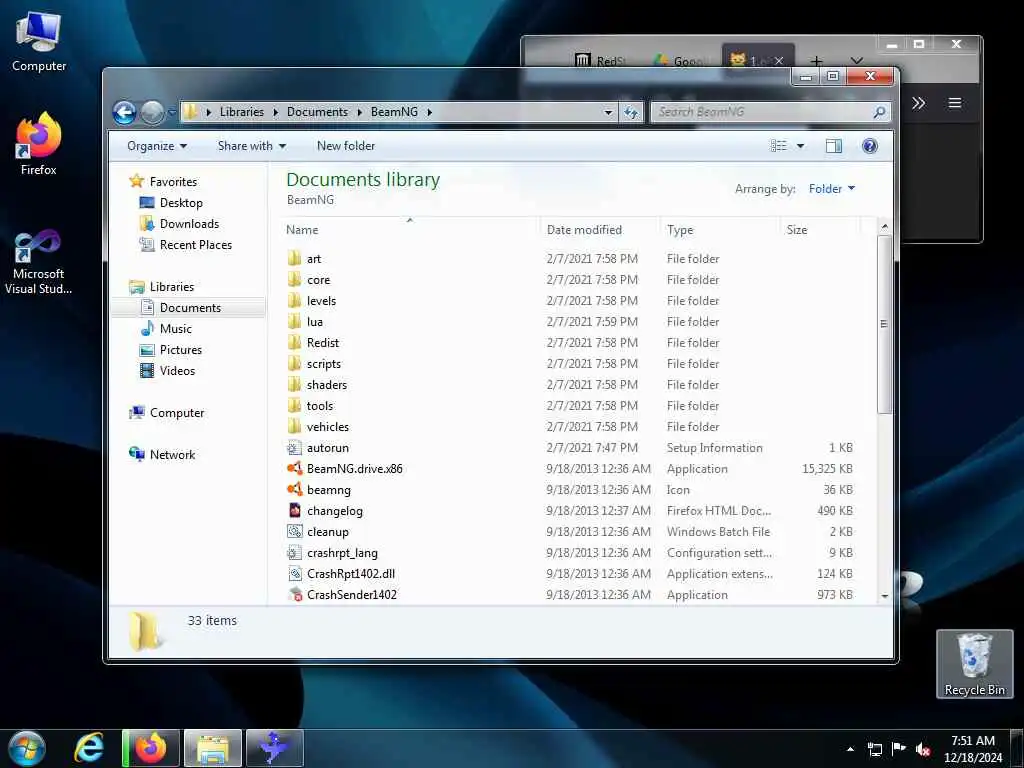This screenshot has width=1024, height=768.
Task: Select Music library in the navigation pane
Action: (176, 328)
